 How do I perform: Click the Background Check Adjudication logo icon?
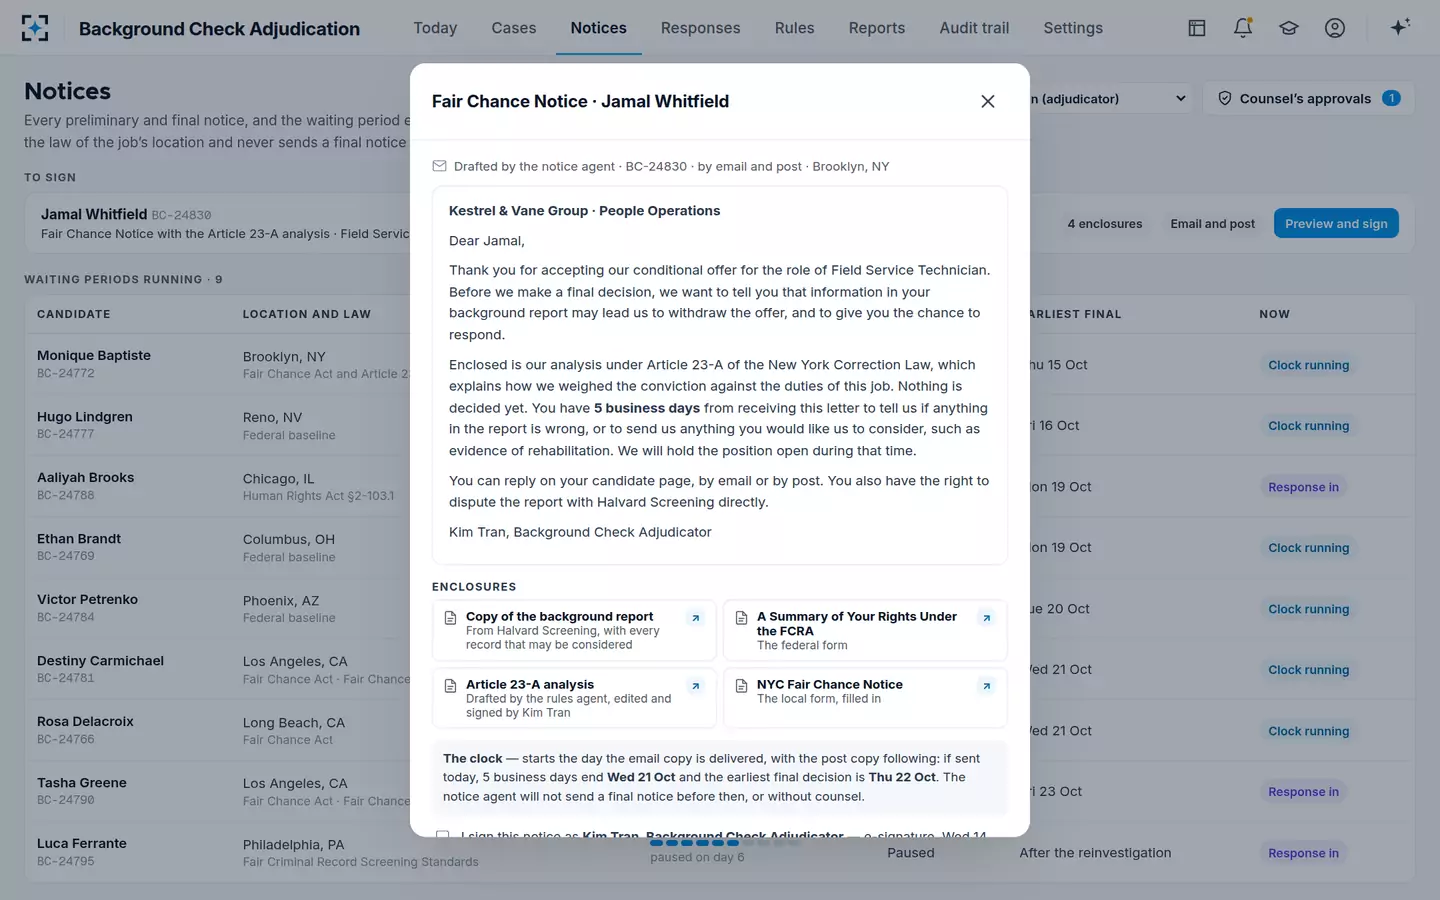coord(35,28)
